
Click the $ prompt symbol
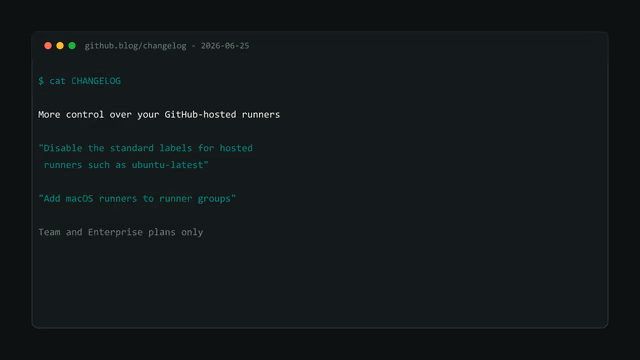[41, 81]
